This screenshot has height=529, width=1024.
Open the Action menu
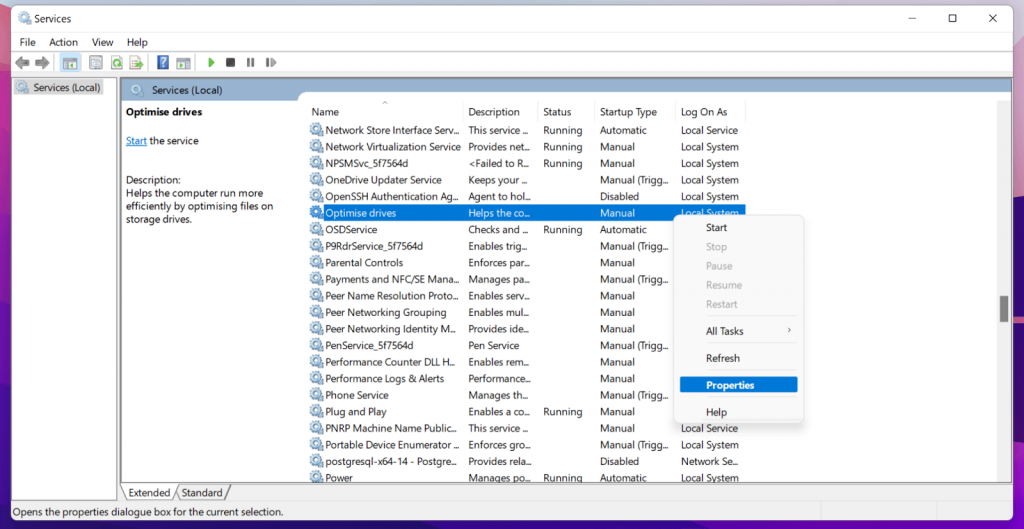coord(63,42)
